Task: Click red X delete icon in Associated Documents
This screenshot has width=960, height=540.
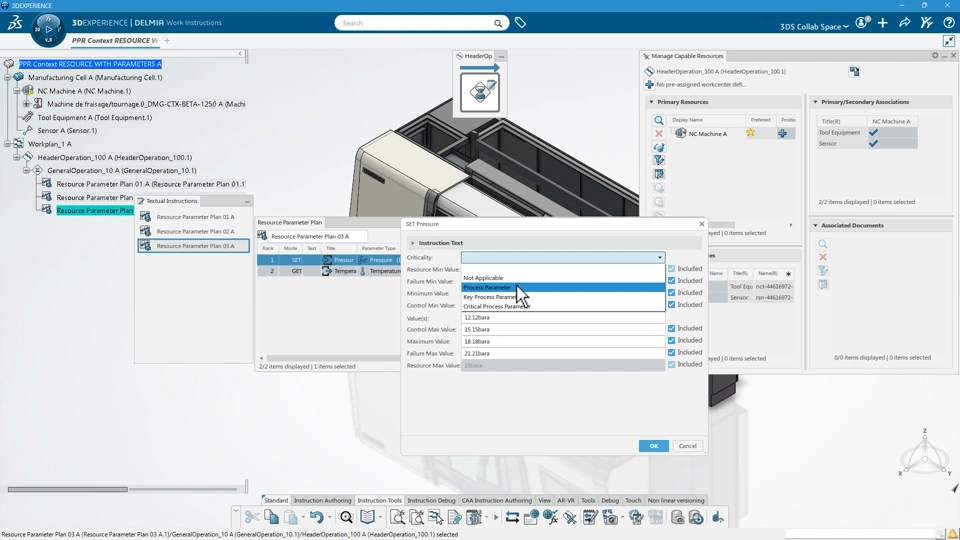Action: click(x=823, y=257)
